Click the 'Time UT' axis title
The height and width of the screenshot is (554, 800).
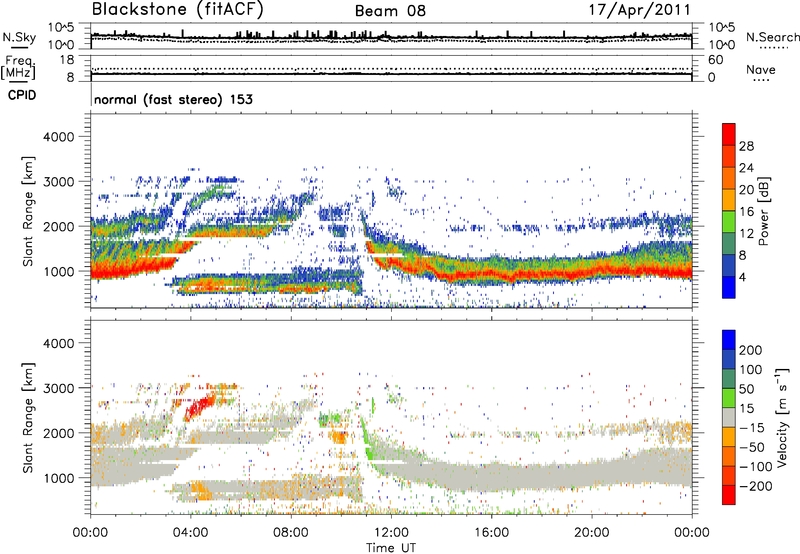coord(391,548)
